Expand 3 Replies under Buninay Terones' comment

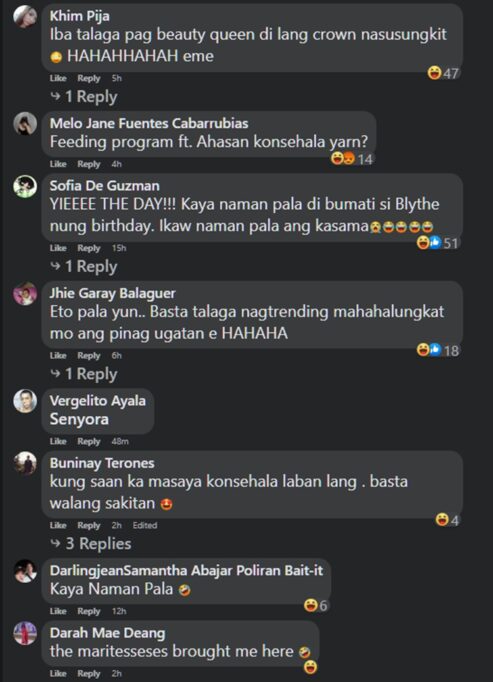click(x=91, y=544)
